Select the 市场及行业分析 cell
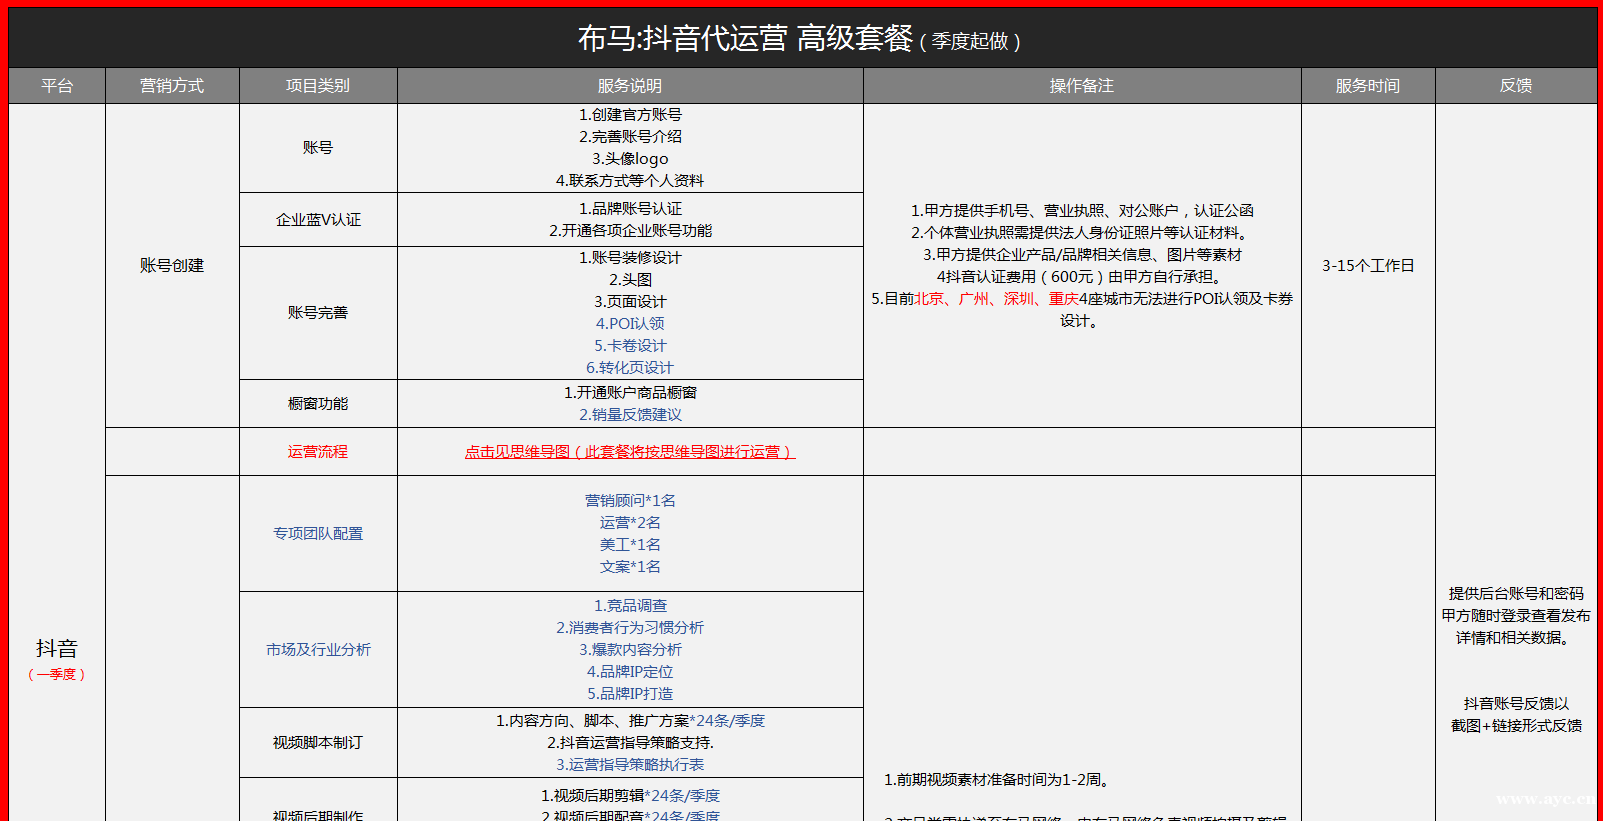 318,650
